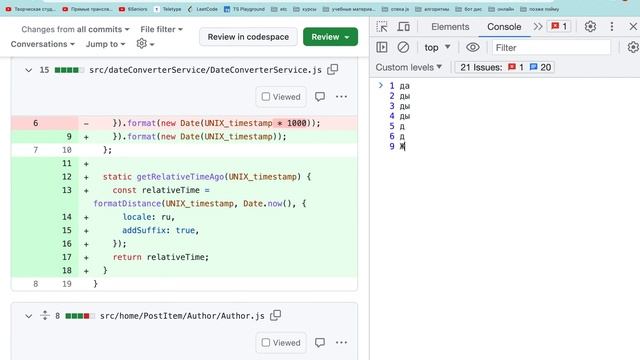Open Conversations dropdown

tap(43, 44)
